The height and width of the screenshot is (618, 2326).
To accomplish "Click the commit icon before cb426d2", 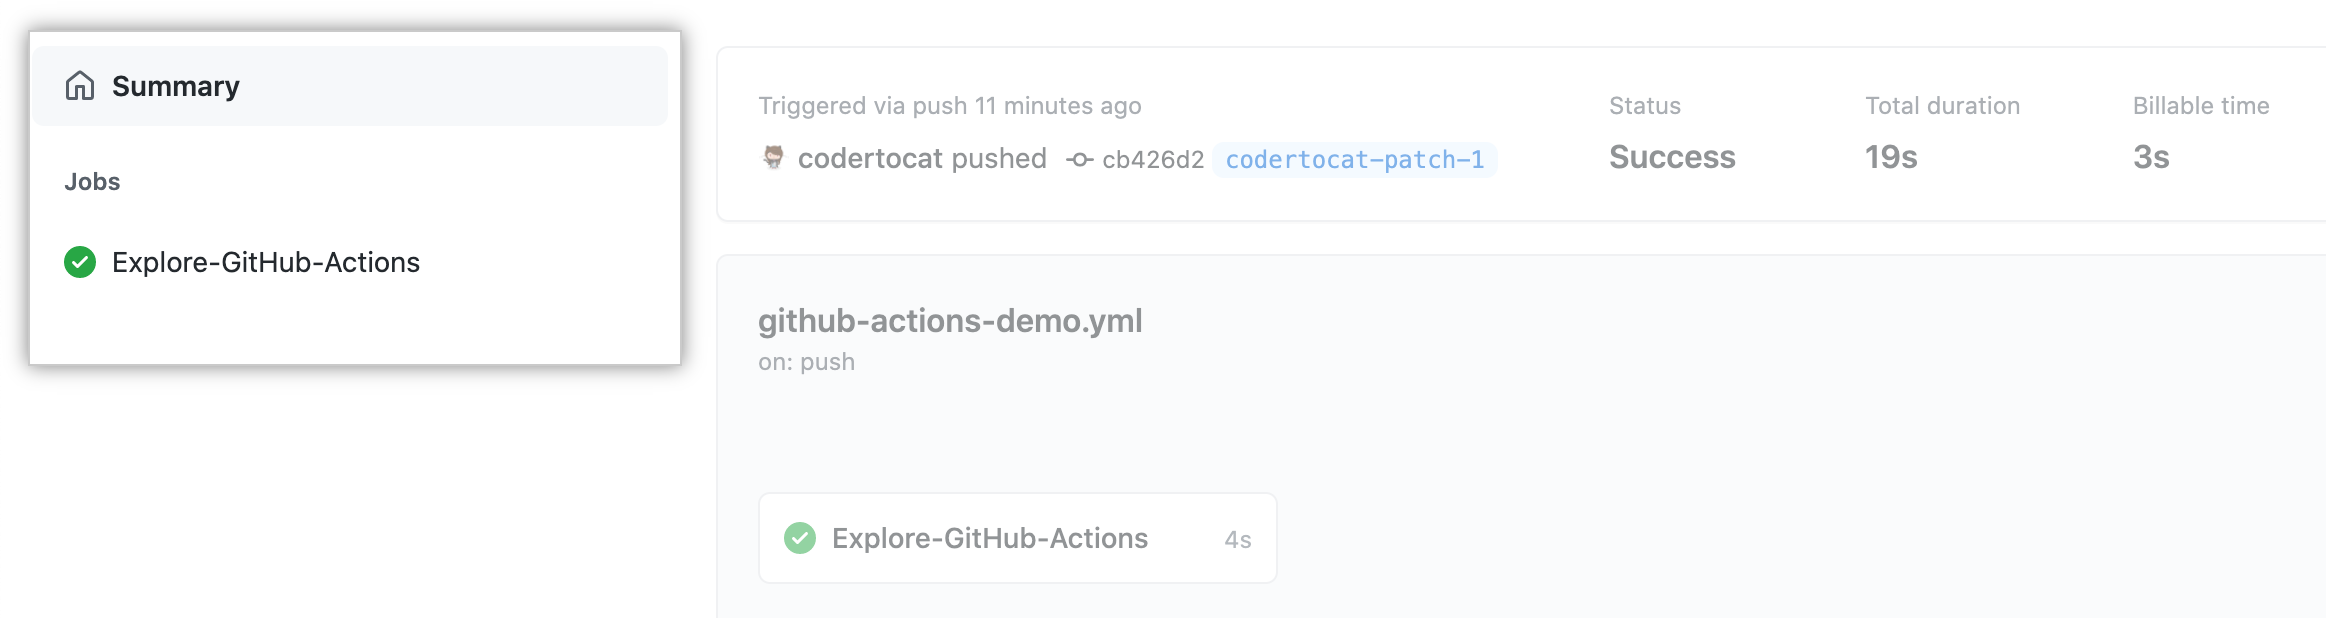I will tap(1078, 159).
